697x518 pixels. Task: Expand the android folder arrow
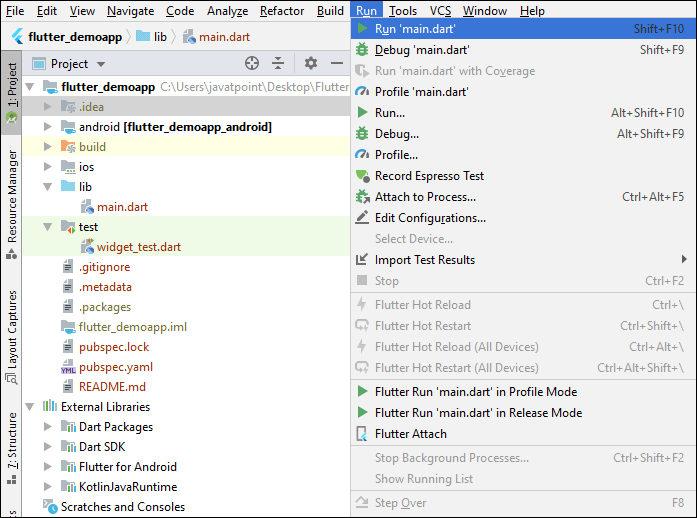click(48, 127)
